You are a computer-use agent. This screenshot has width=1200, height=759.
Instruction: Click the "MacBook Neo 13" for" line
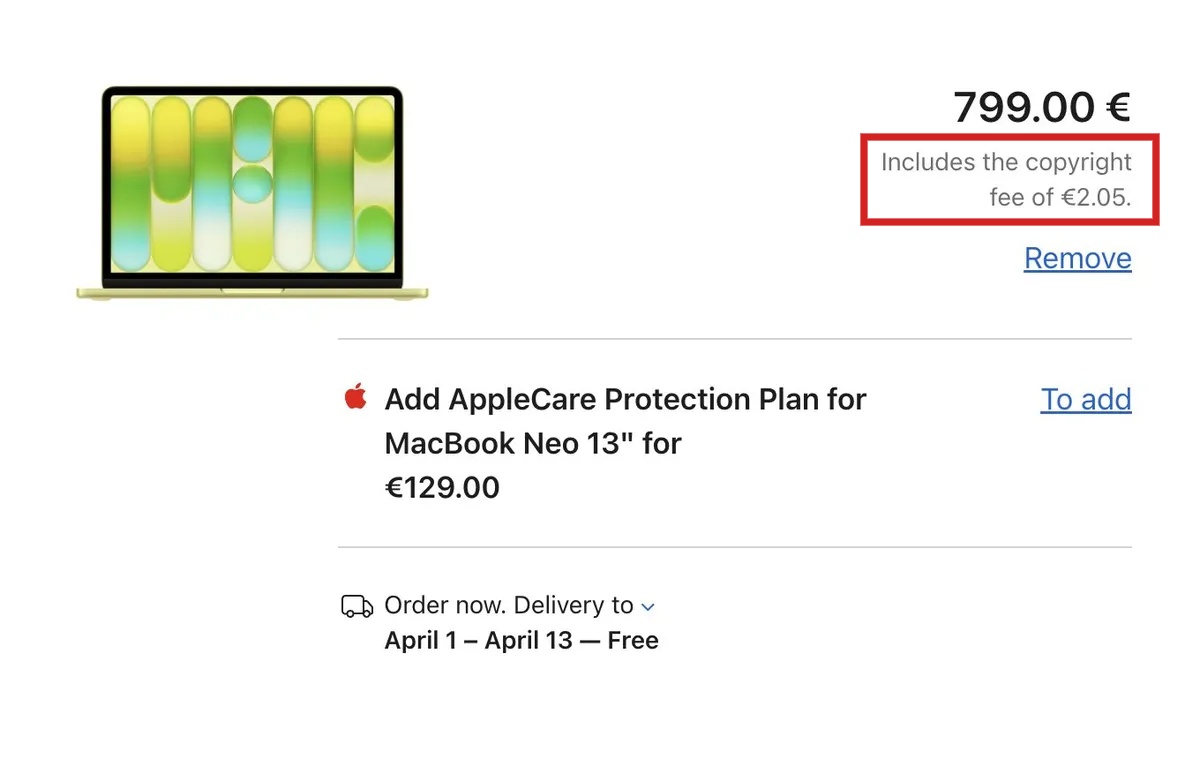tap(533, 443)
